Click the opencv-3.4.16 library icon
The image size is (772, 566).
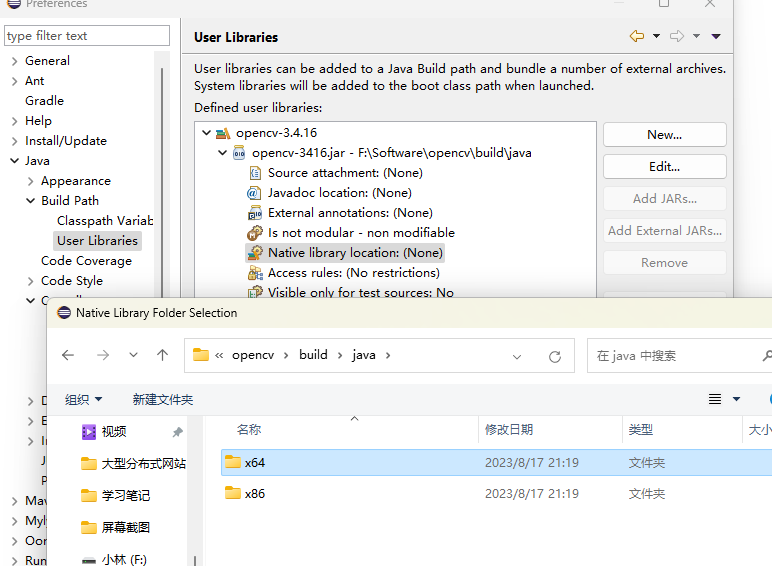223,133
